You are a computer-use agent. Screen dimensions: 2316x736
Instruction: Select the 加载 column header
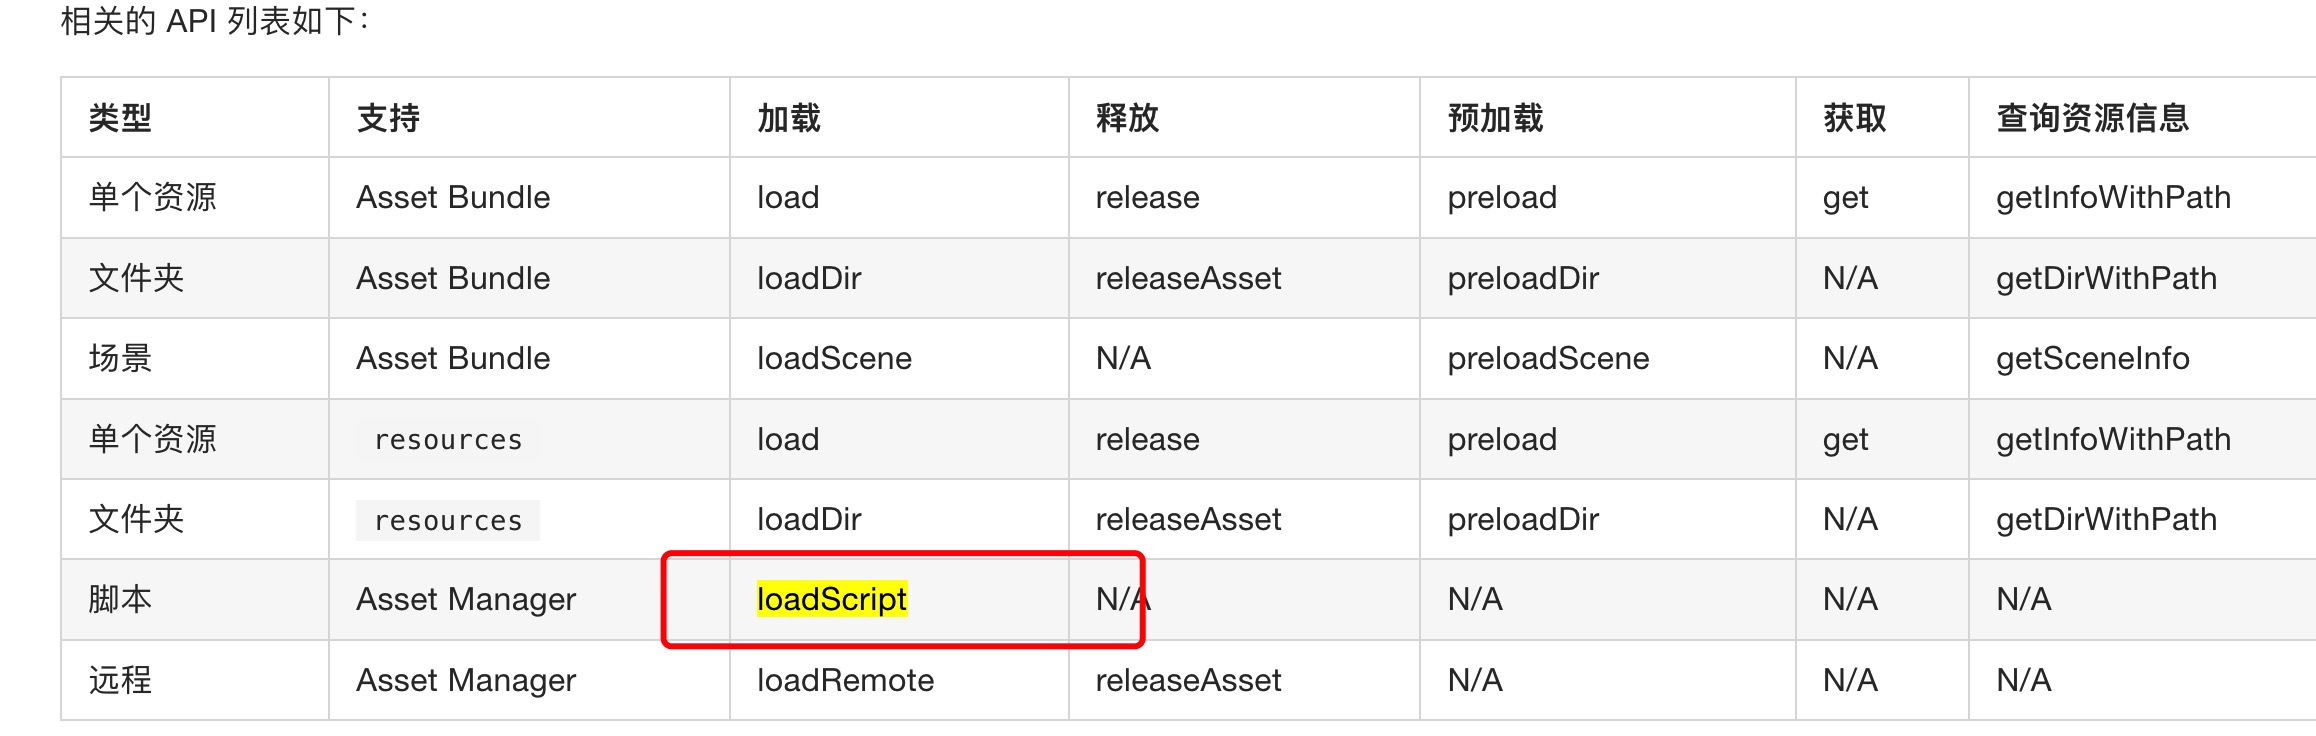click(789, 118)
